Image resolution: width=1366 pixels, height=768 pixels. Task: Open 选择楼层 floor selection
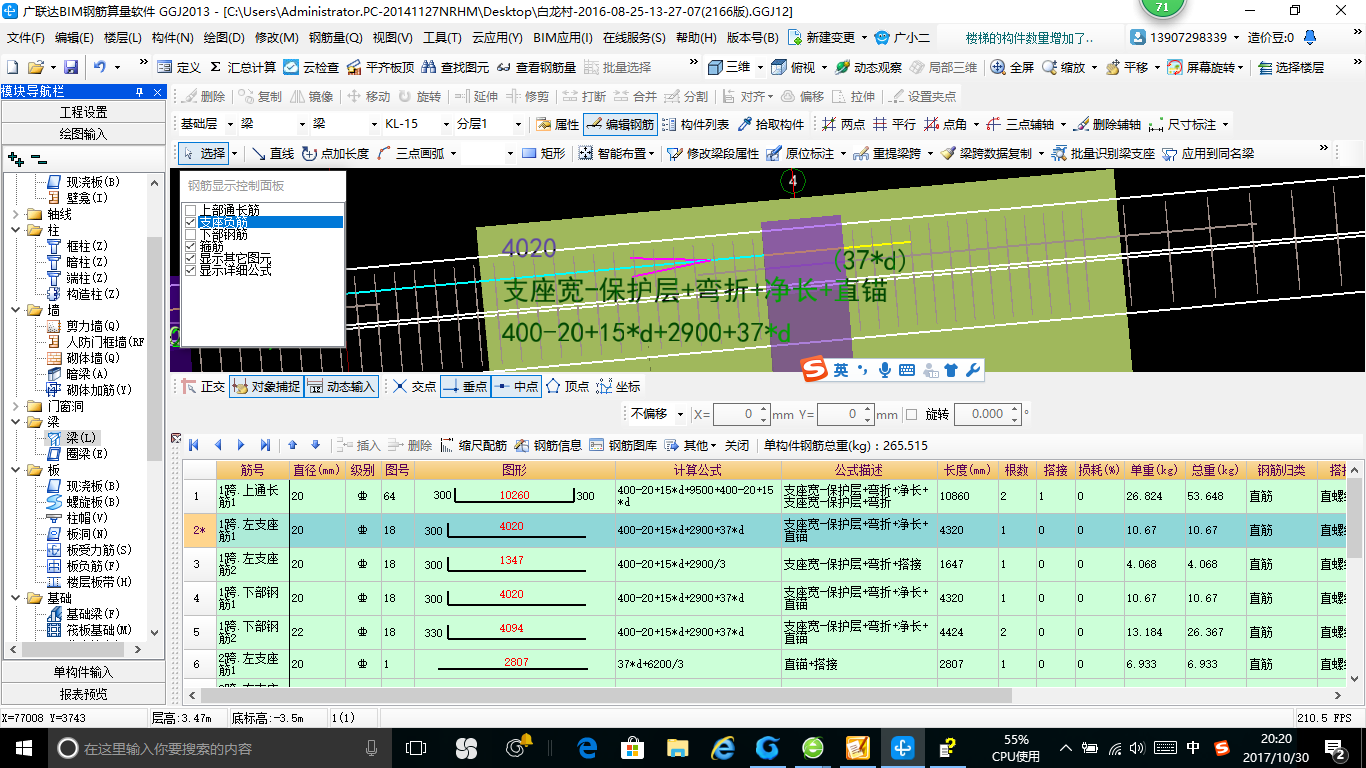1291,67
